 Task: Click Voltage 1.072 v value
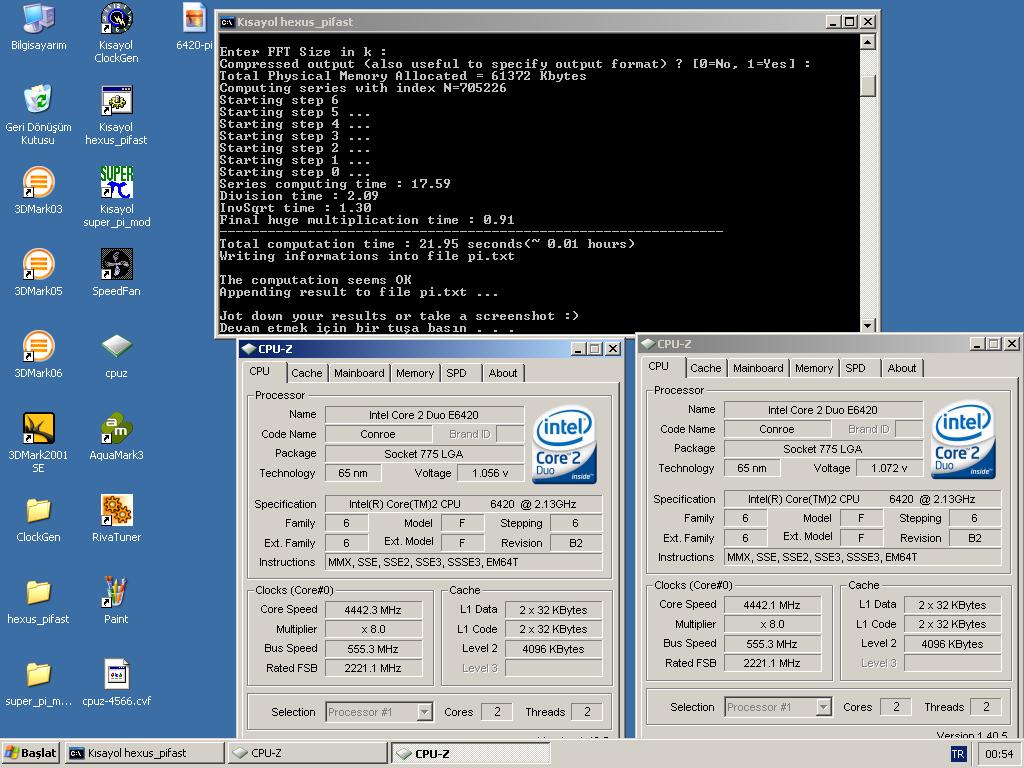point(889,468)
